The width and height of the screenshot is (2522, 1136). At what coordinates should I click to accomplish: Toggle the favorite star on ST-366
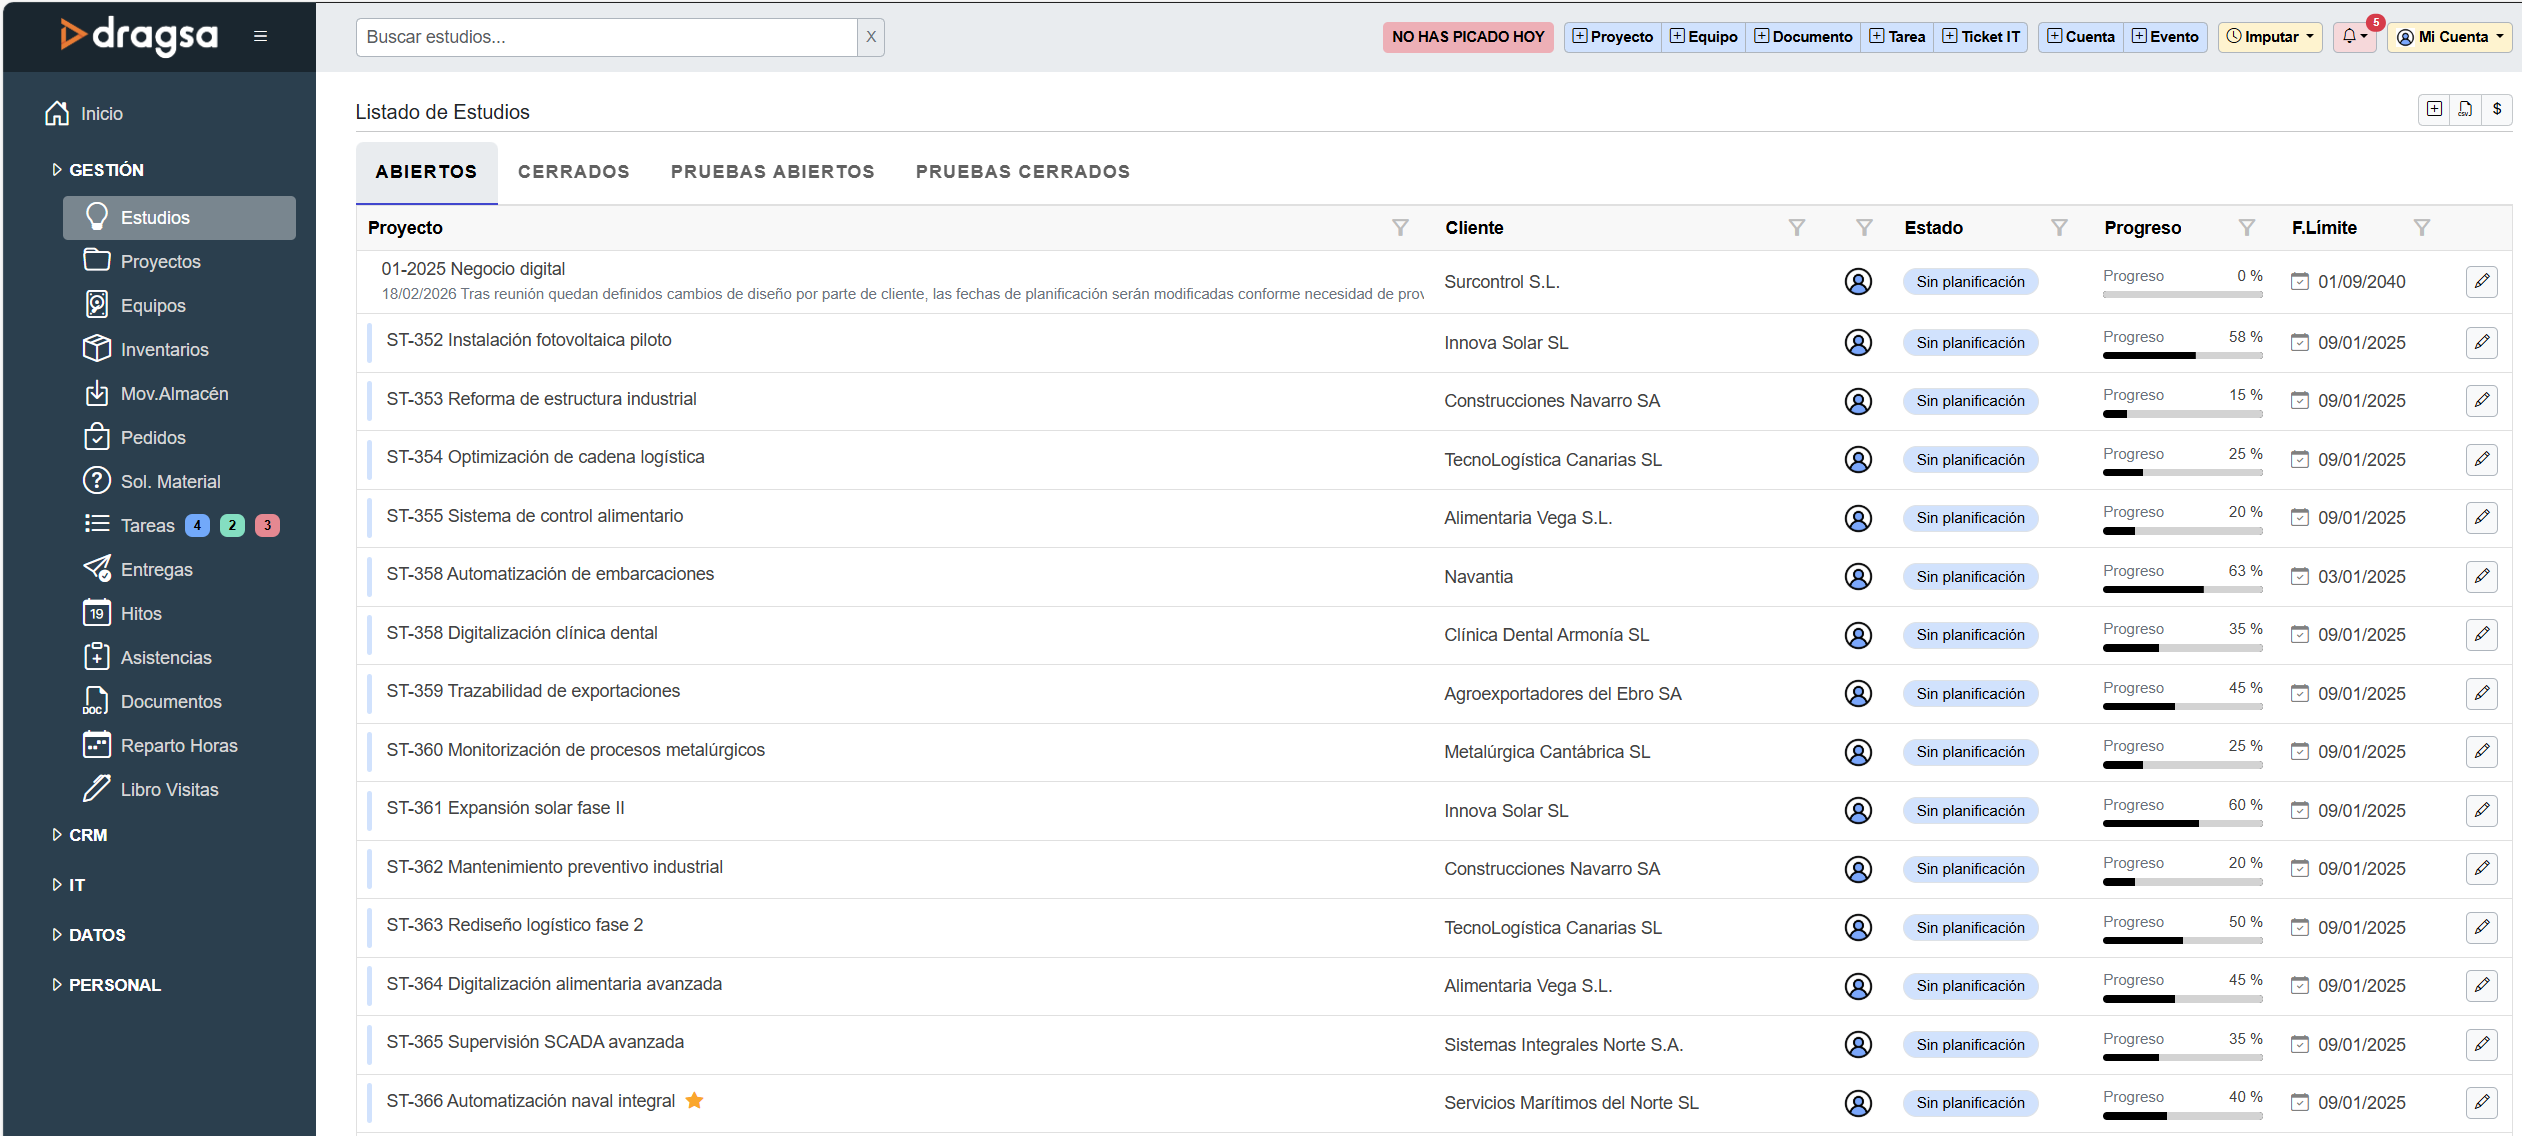click(694, 1101)
